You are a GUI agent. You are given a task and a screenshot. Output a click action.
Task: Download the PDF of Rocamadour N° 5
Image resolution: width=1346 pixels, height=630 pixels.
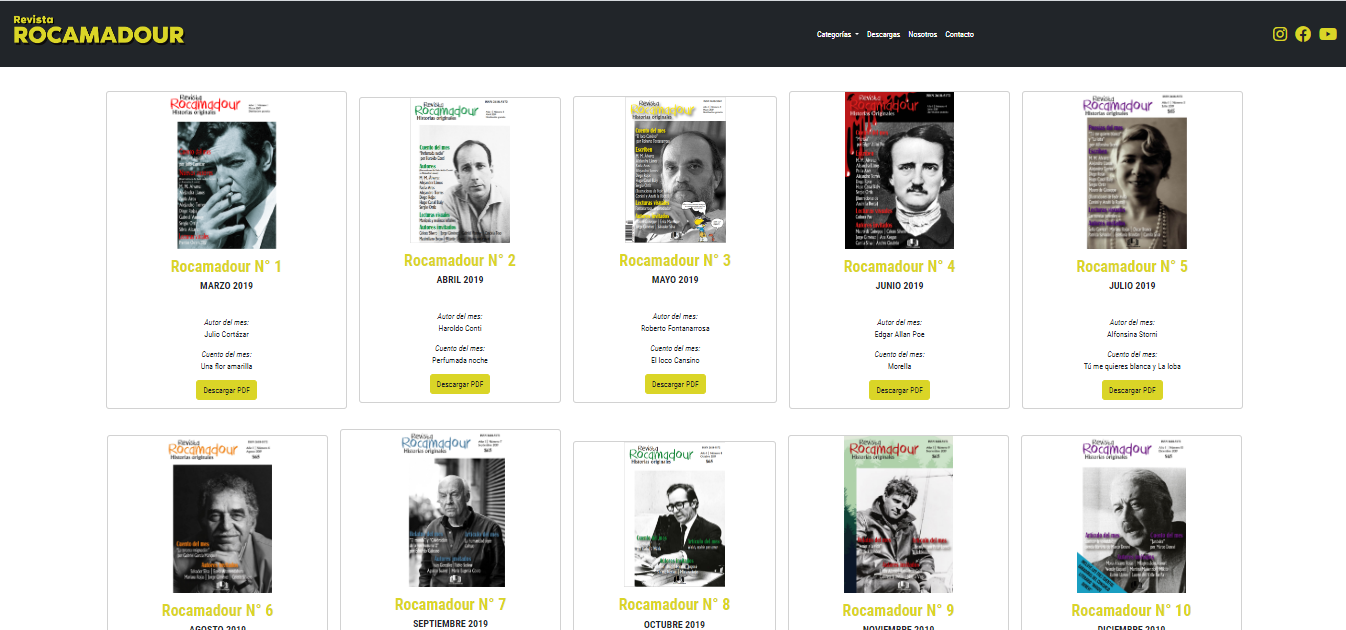point(1132,389)
